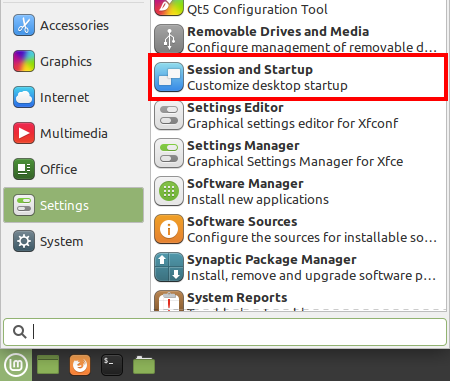Launch Session and Startup
The height and width of the screenshot is (381, 450).
point(298,77)
